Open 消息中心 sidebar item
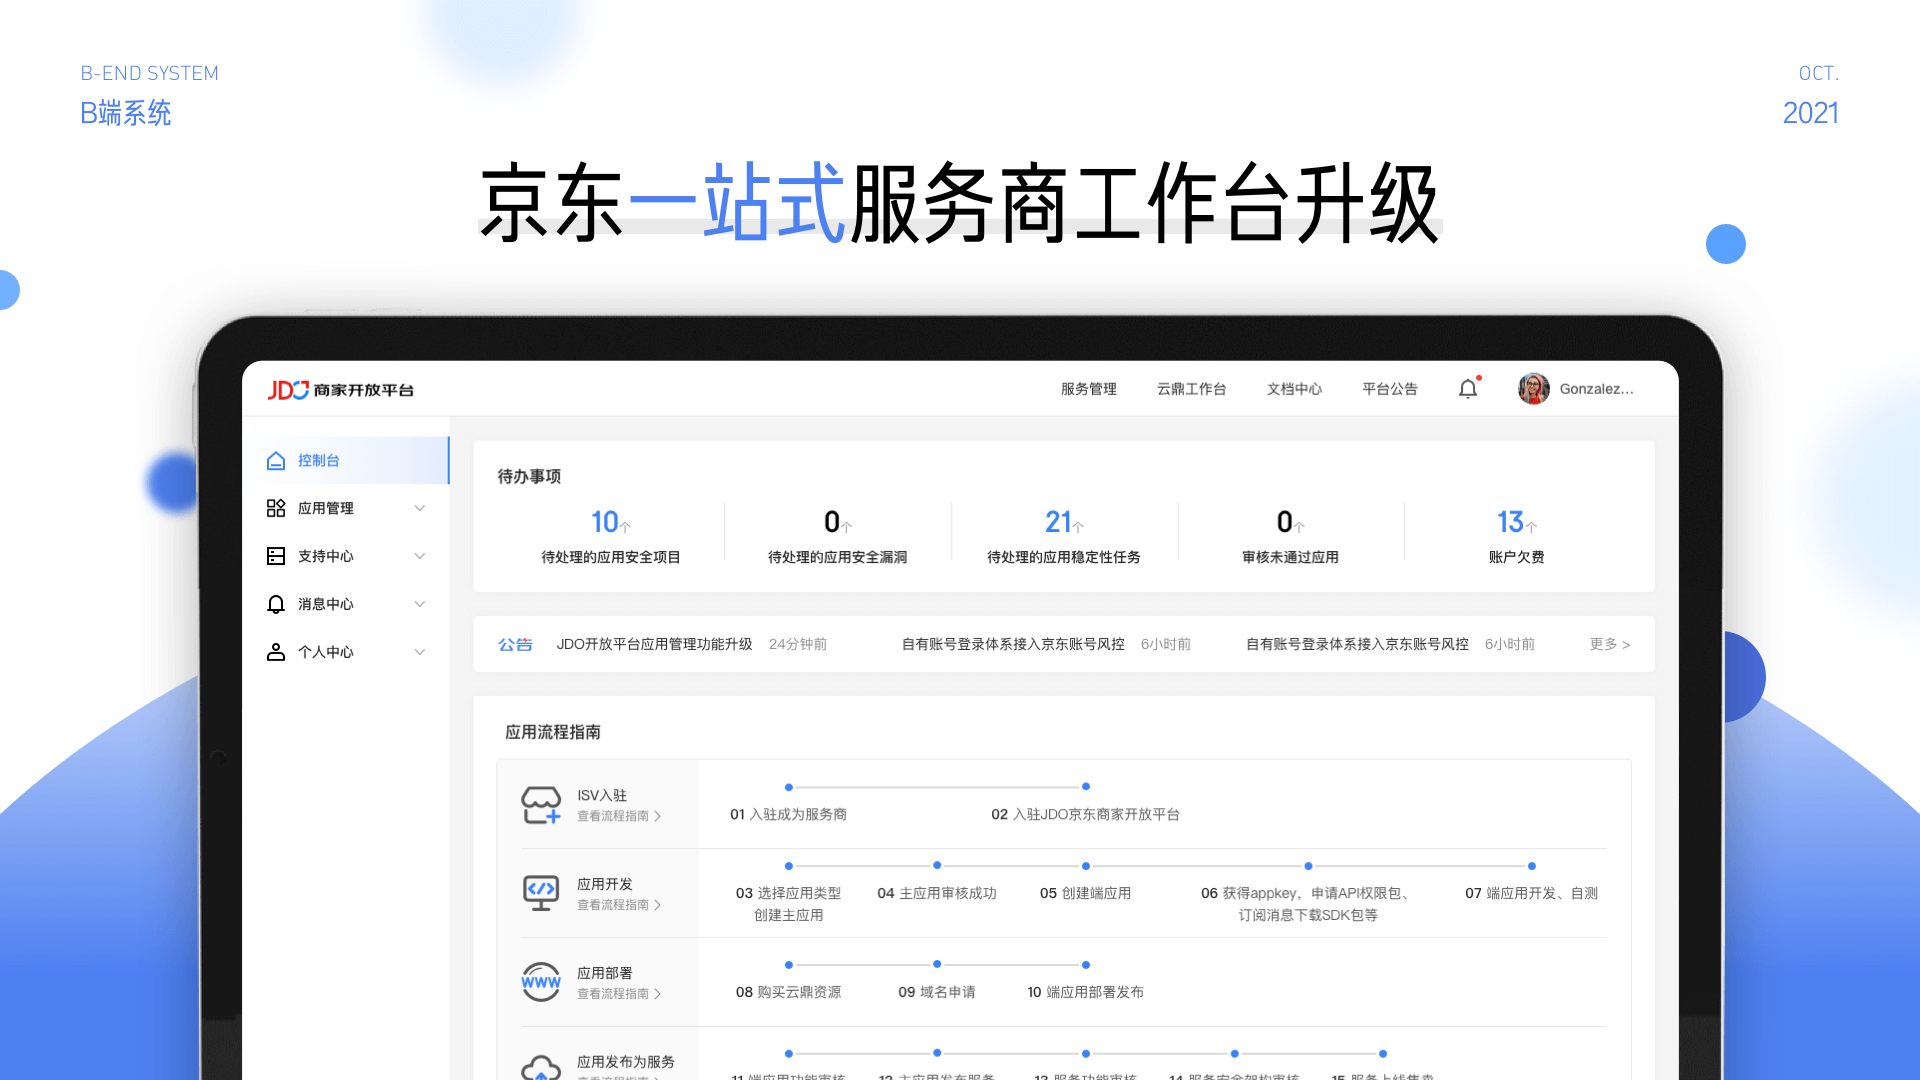The width and height of the screenshot is (1920, 1080). click(x=346, y=604)
